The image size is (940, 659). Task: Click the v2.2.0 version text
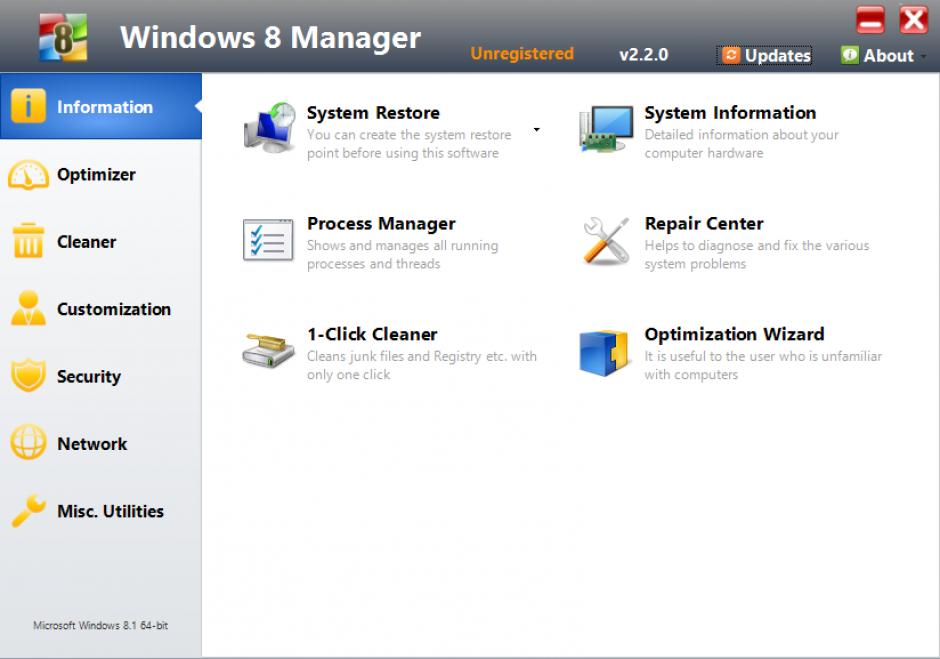pyautogui.click(x=643, y=55)
